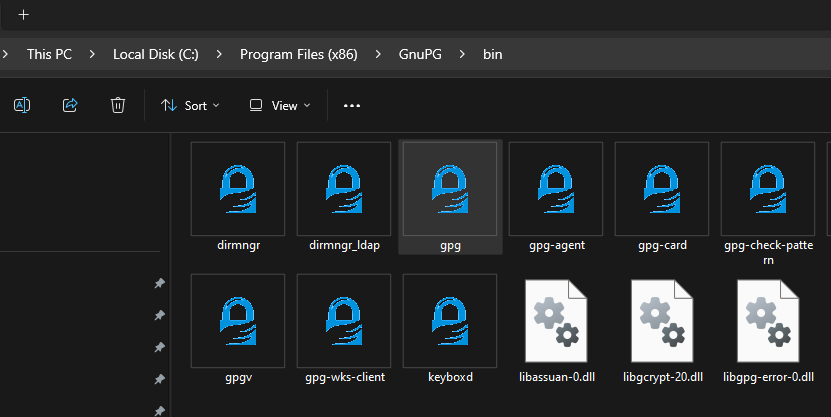This screenshot has height=417, width=831.
Task: Click the 'gpg-agent' file name label
Action: pos(557,245)
